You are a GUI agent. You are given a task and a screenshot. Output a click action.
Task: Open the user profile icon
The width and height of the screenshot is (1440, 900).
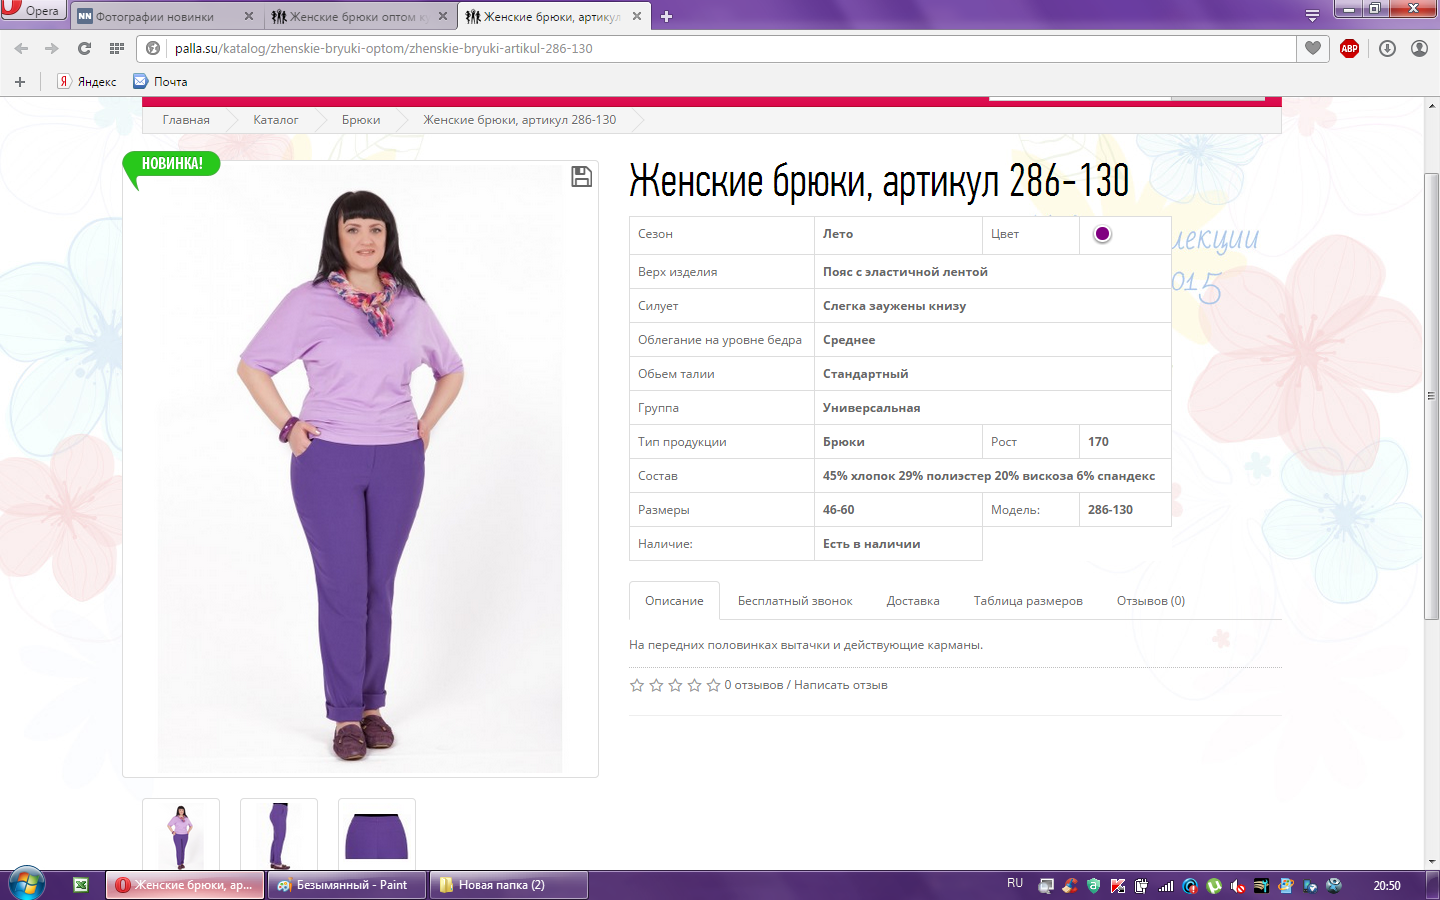[x=1419, y=48]
